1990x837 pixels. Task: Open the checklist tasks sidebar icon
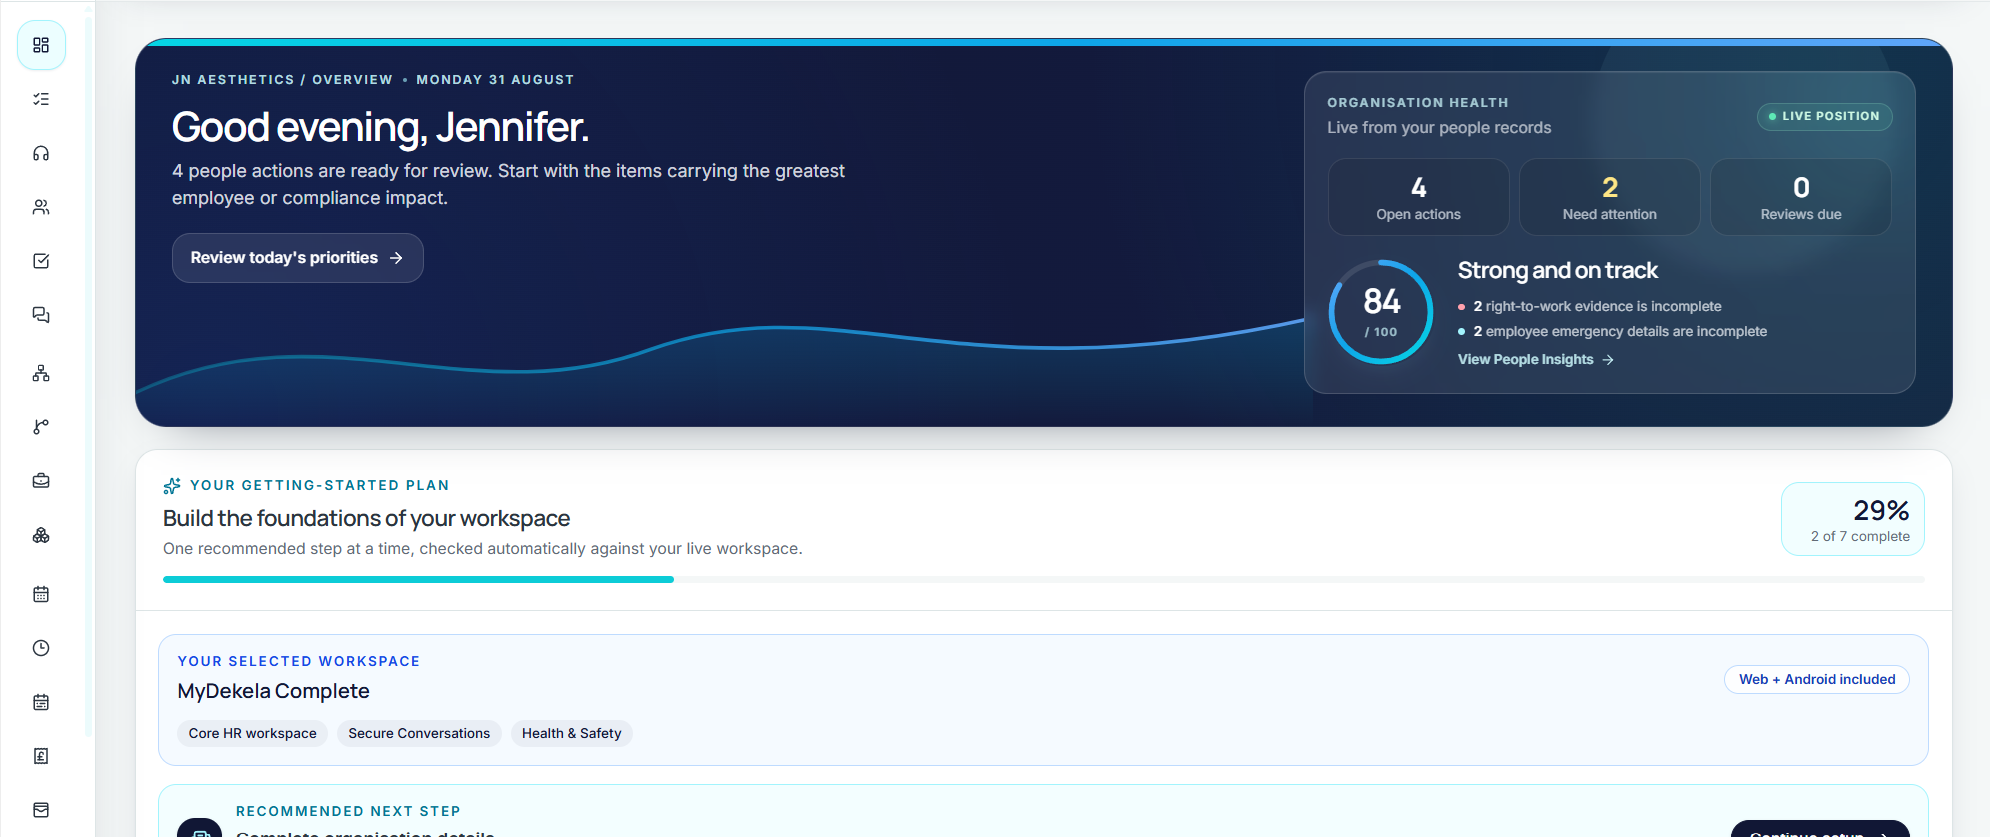pos(41,99)
